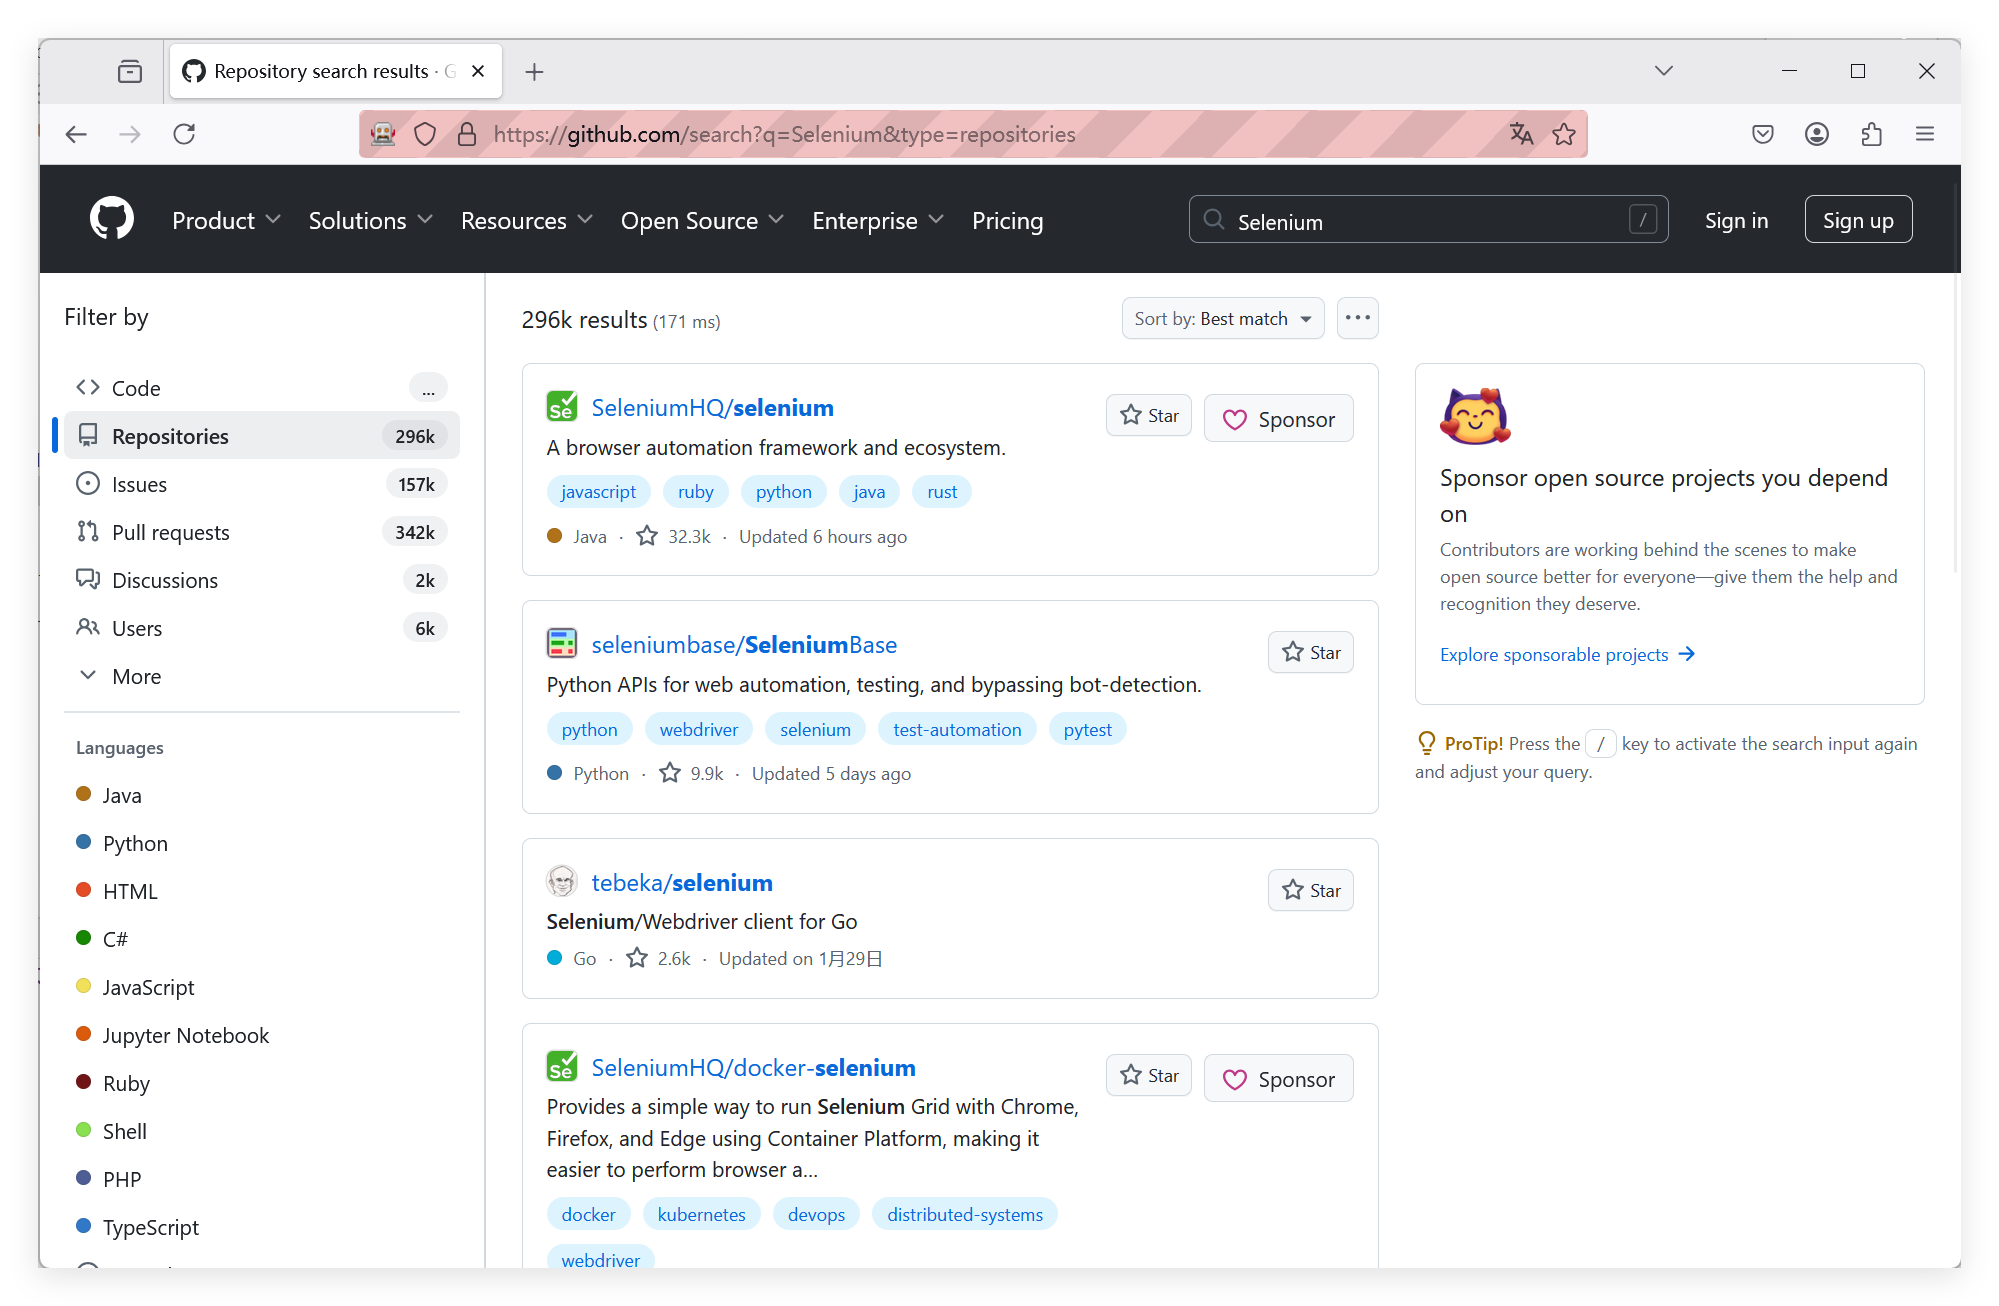Click the Firefox translate page icon
This screenshot has height=1306, width=1999.
click(x=1521, y=134)
